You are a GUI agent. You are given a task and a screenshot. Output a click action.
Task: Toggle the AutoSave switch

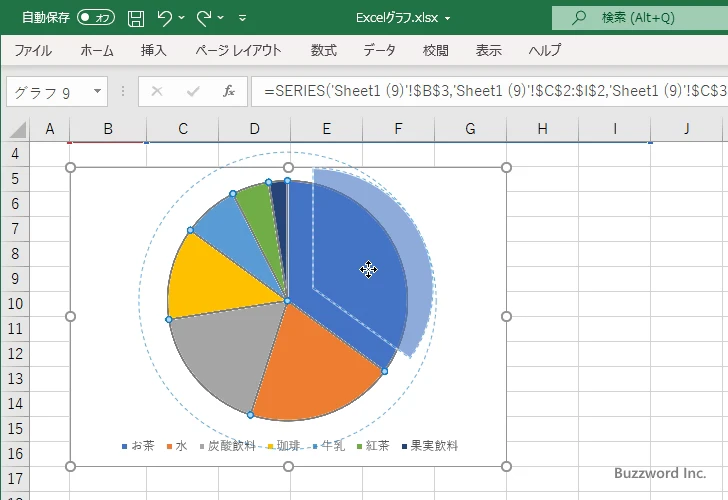click(96, 17)
